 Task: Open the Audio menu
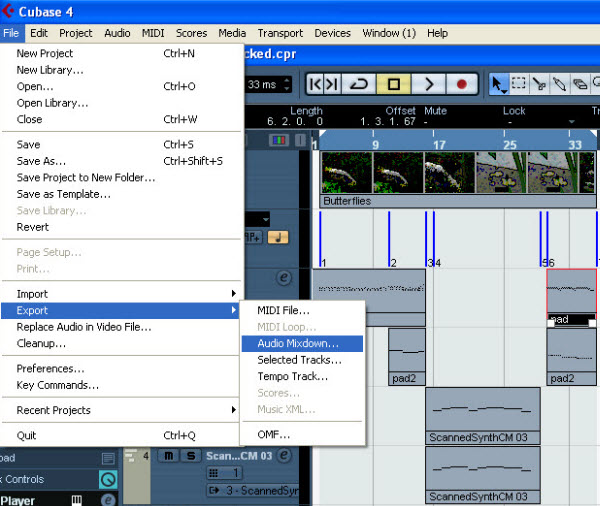[x=117, y=33]
